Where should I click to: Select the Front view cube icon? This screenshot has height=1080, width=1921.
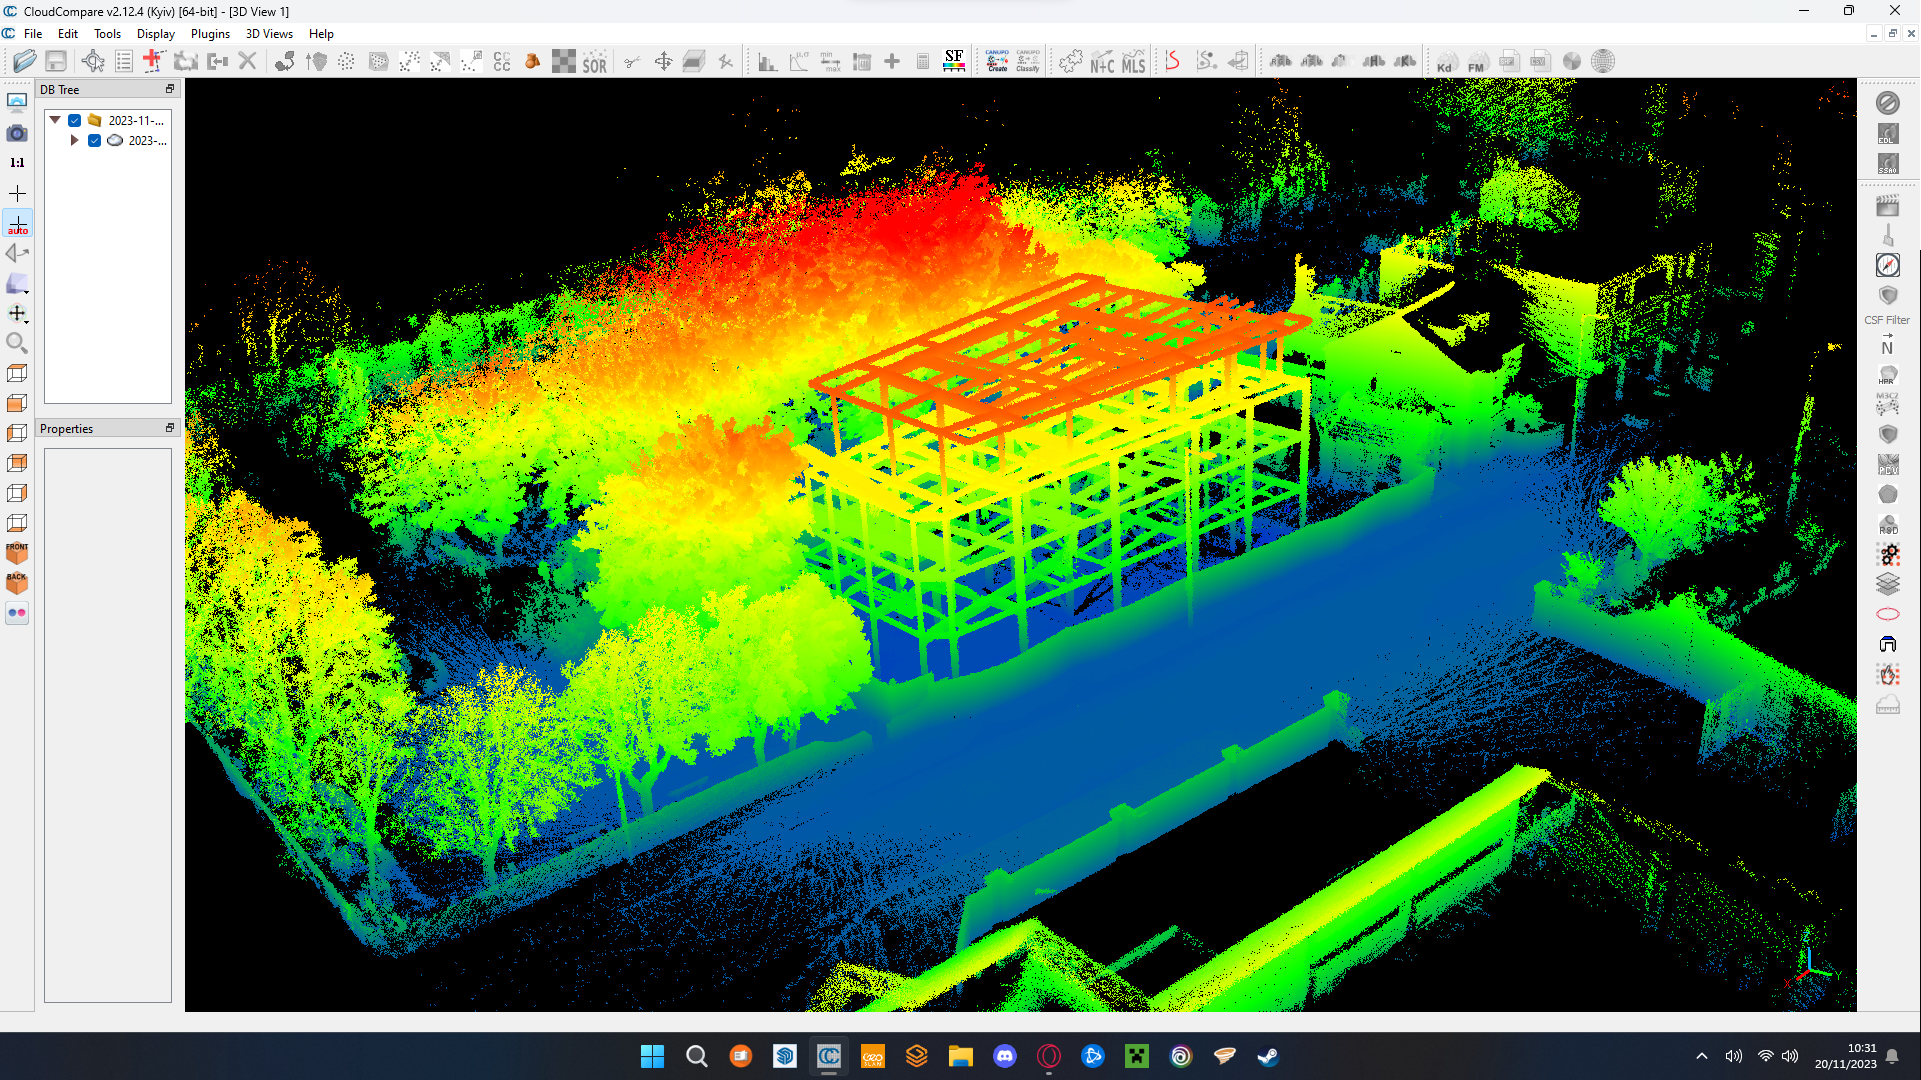(17, 552)
